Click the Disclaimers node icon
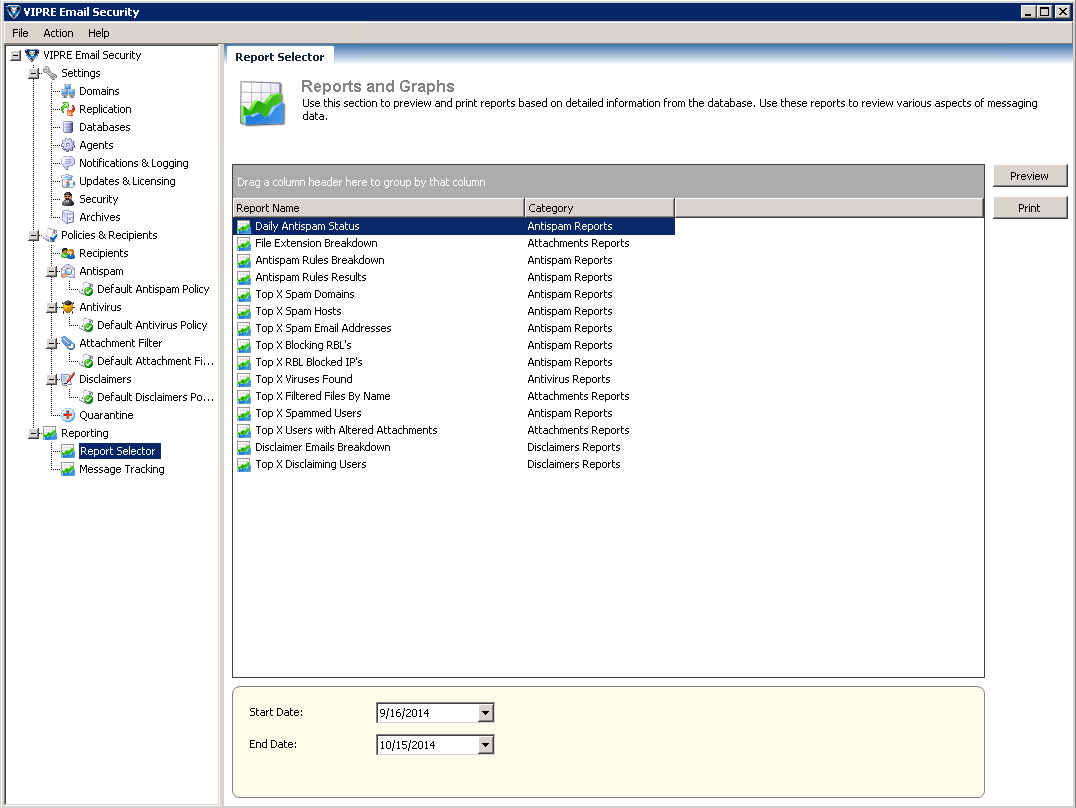This screenshot has width=1076, height=808. click(68, 379)
